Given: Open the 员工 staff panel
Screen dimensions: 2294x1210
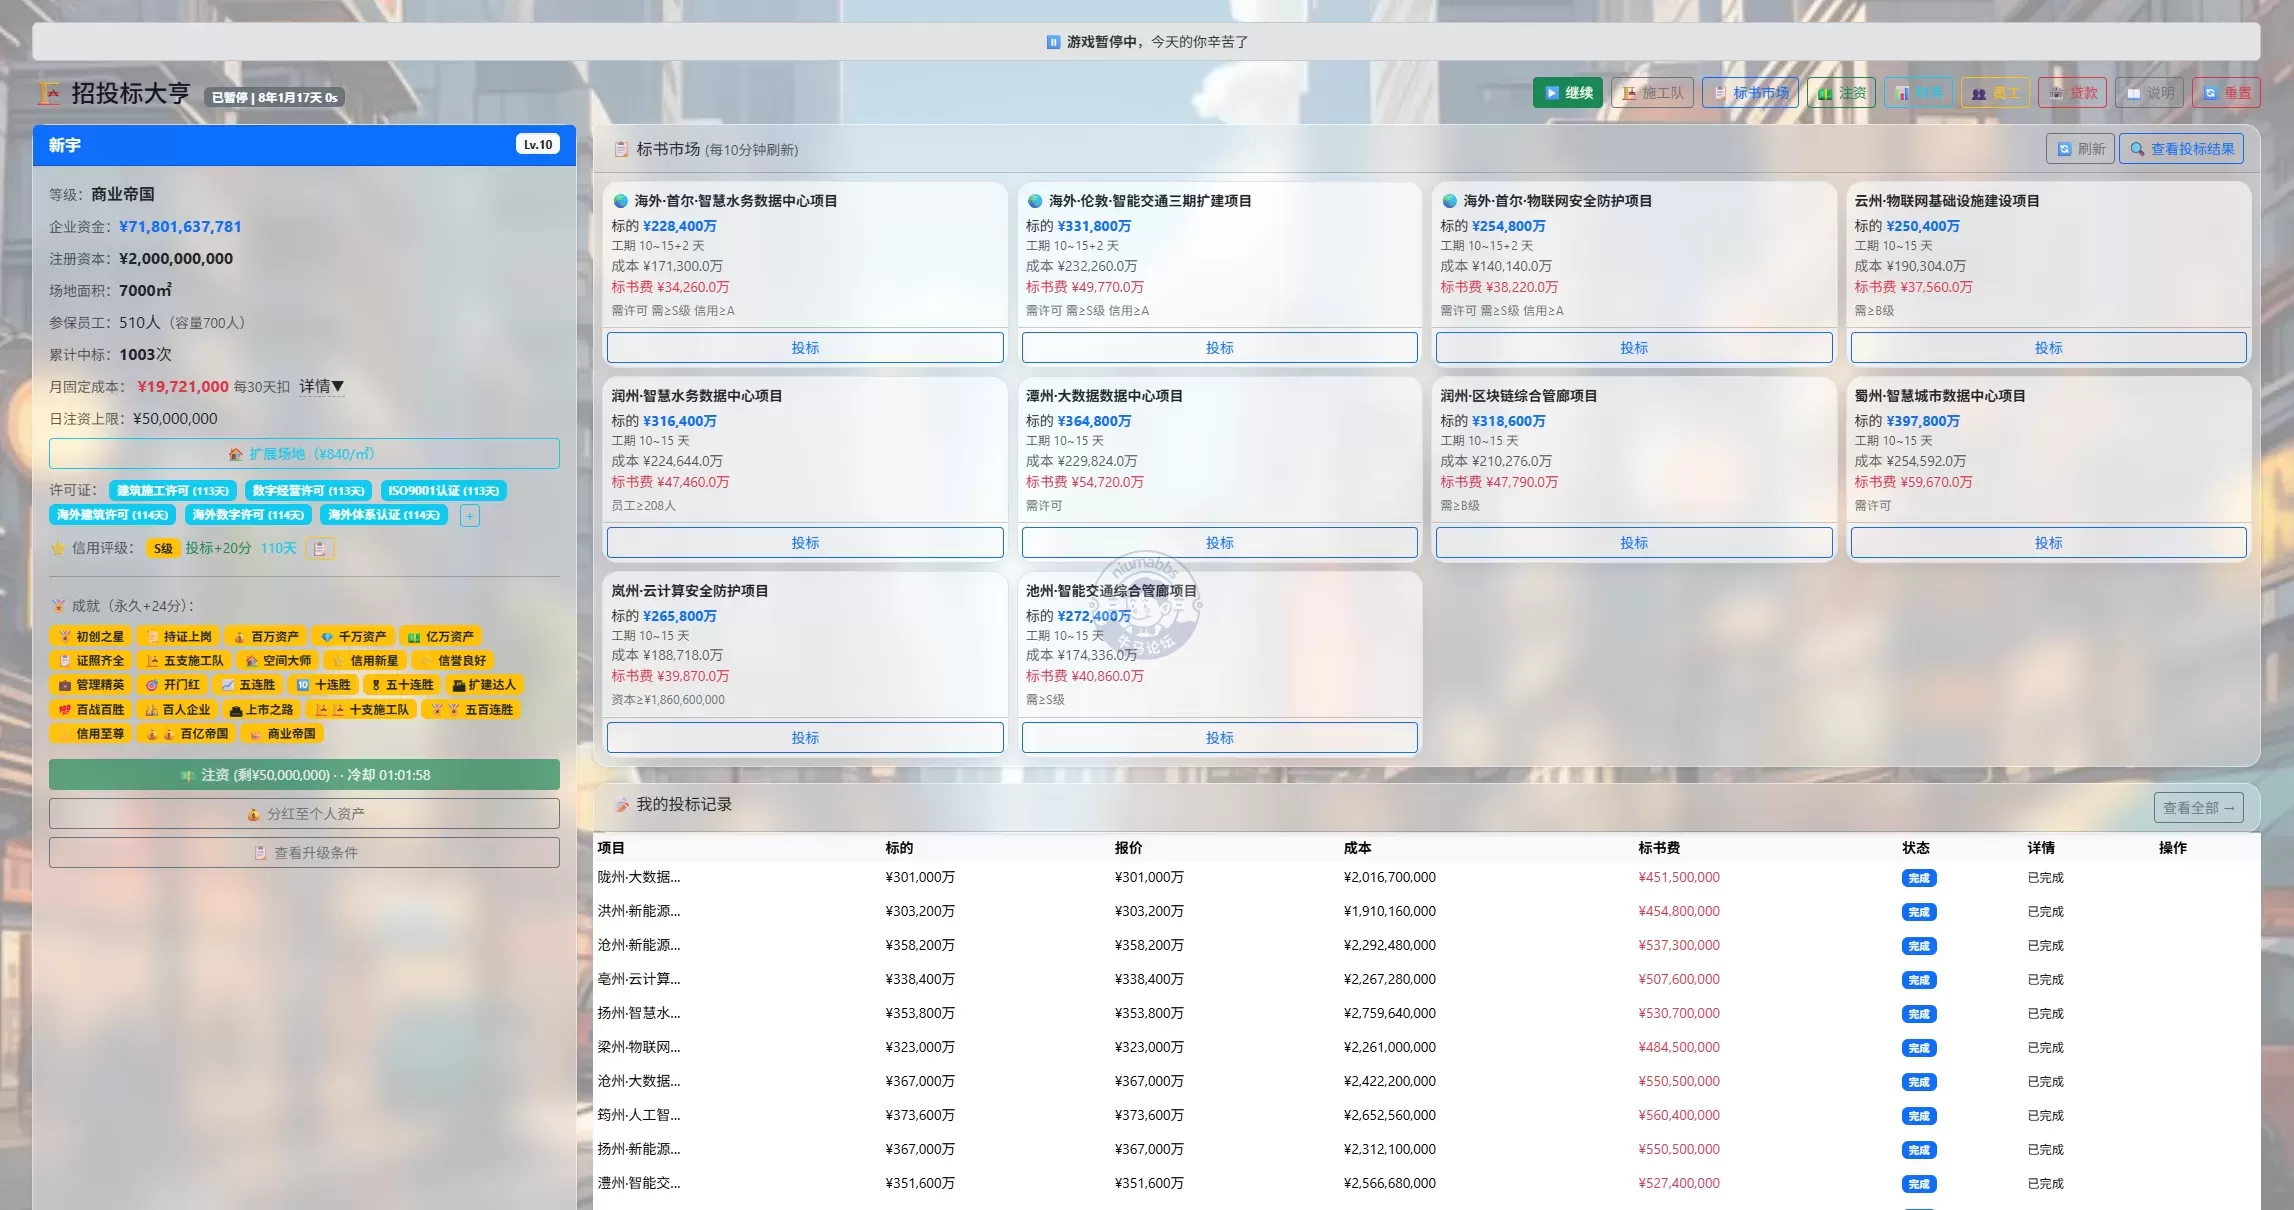Looking at the screenshot, I should point(1995,93).
